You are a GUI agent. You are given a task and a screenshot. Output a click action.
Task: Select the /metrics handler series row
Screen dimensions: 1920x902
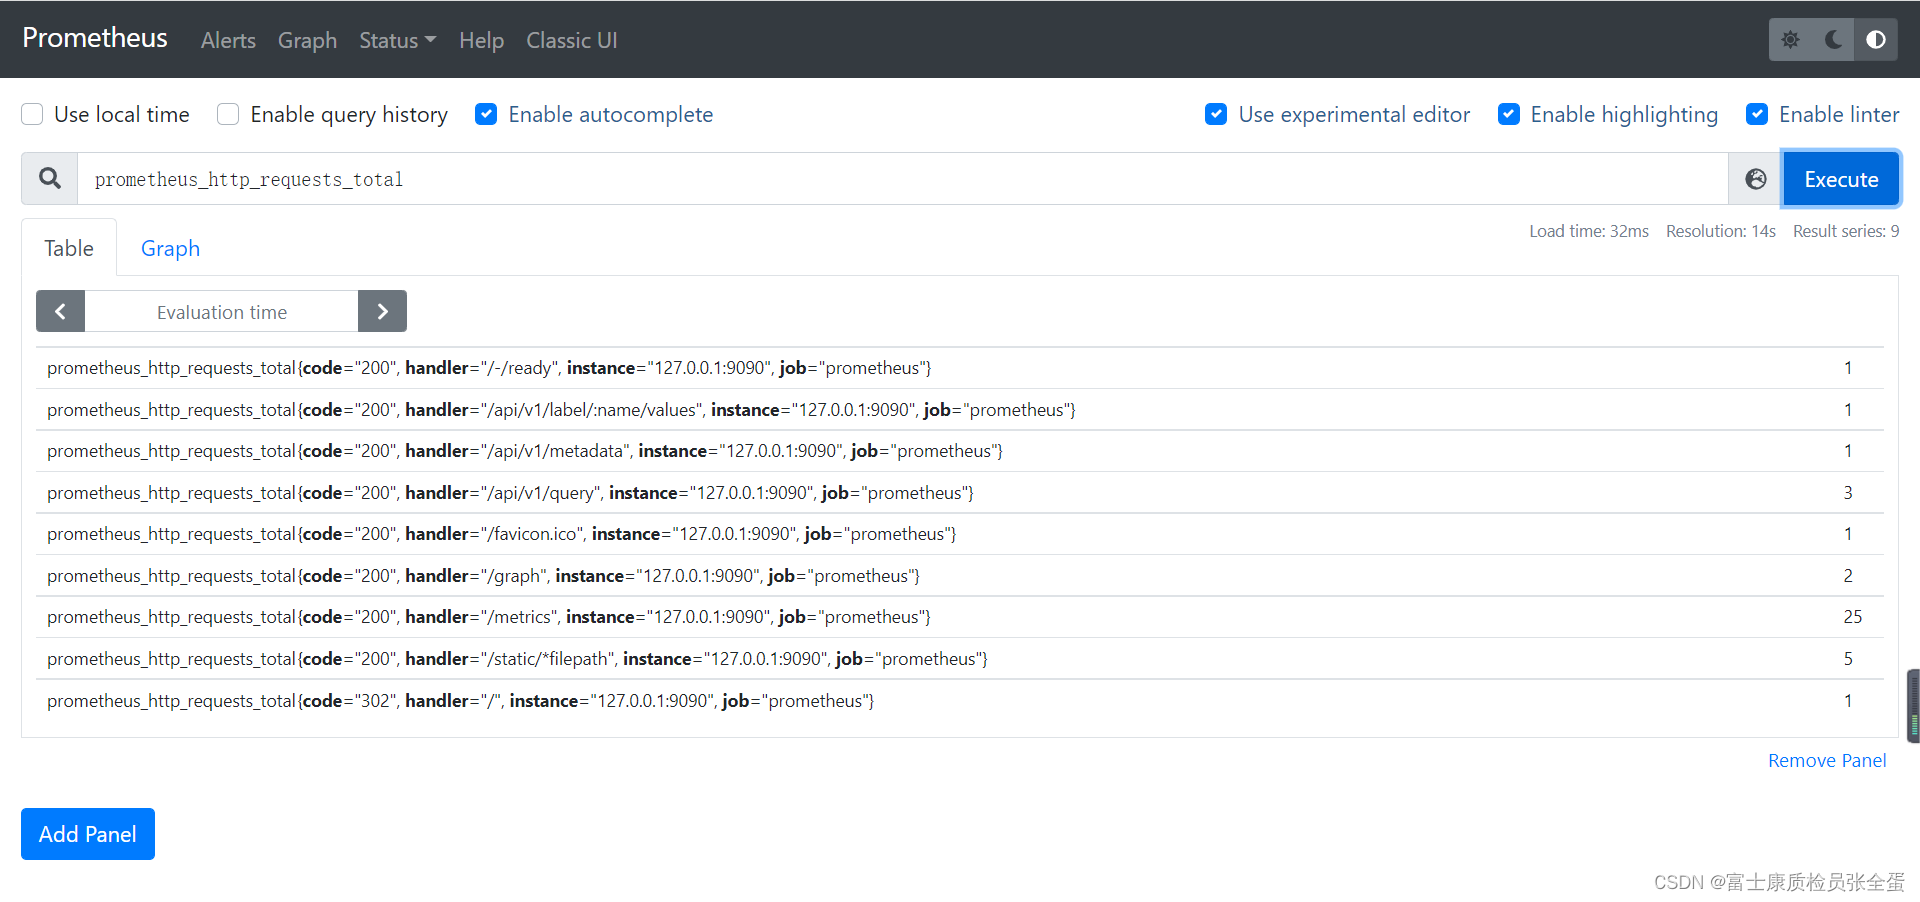click(x=960, y=617)
